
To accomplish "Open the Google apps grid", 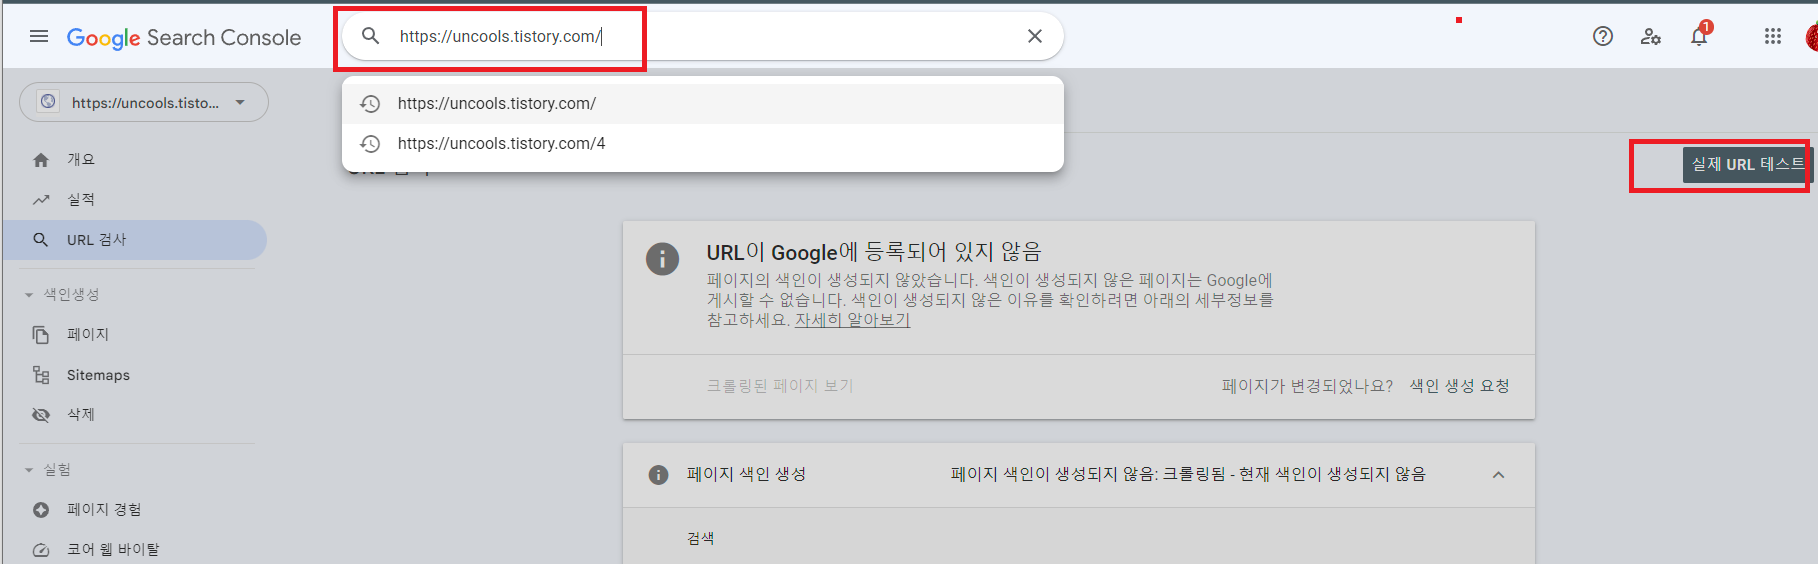I will 1773,37.
